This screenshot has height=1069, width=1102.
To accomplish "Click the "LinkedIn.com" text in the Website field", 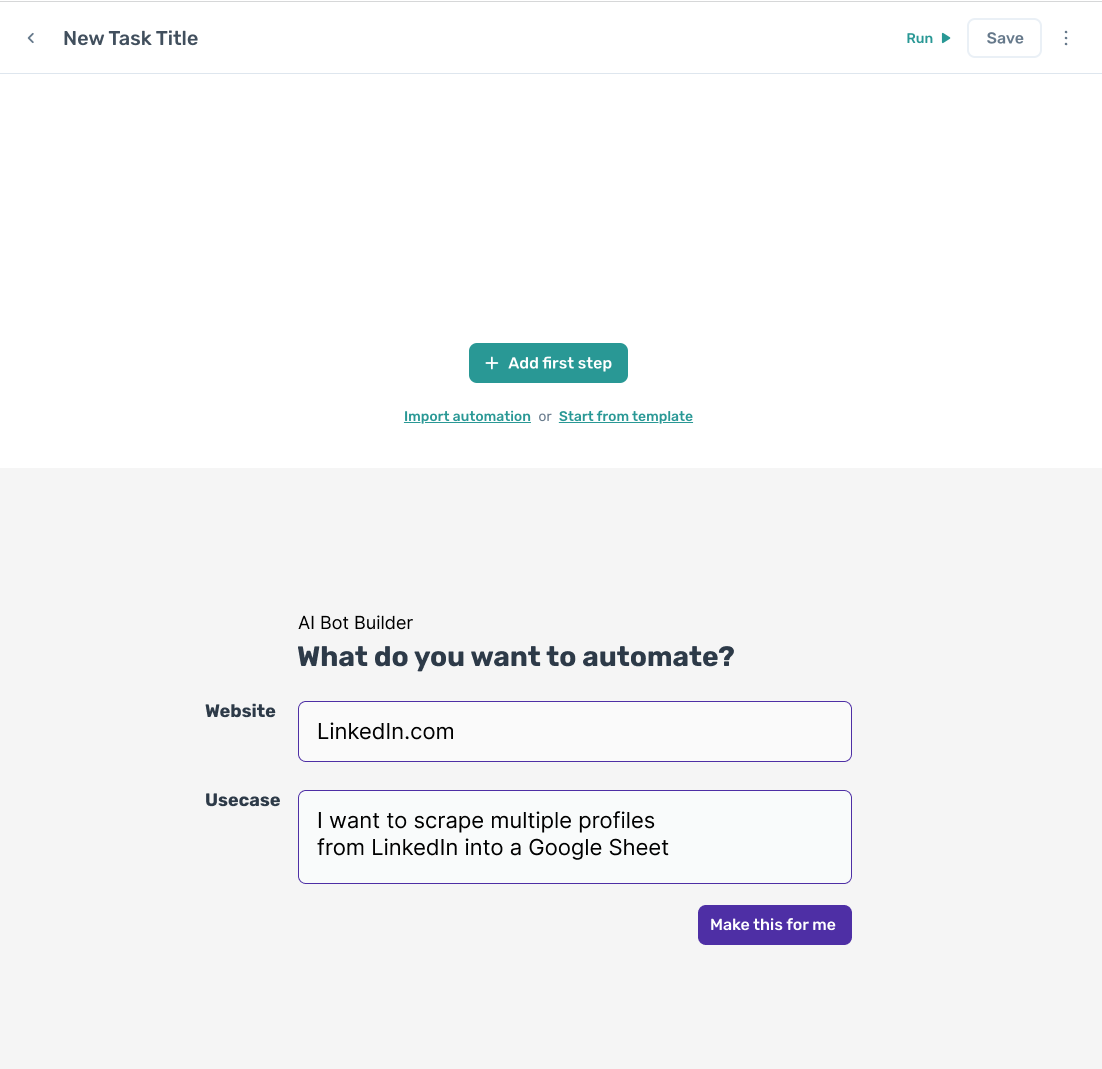I will tap(386, 731).
